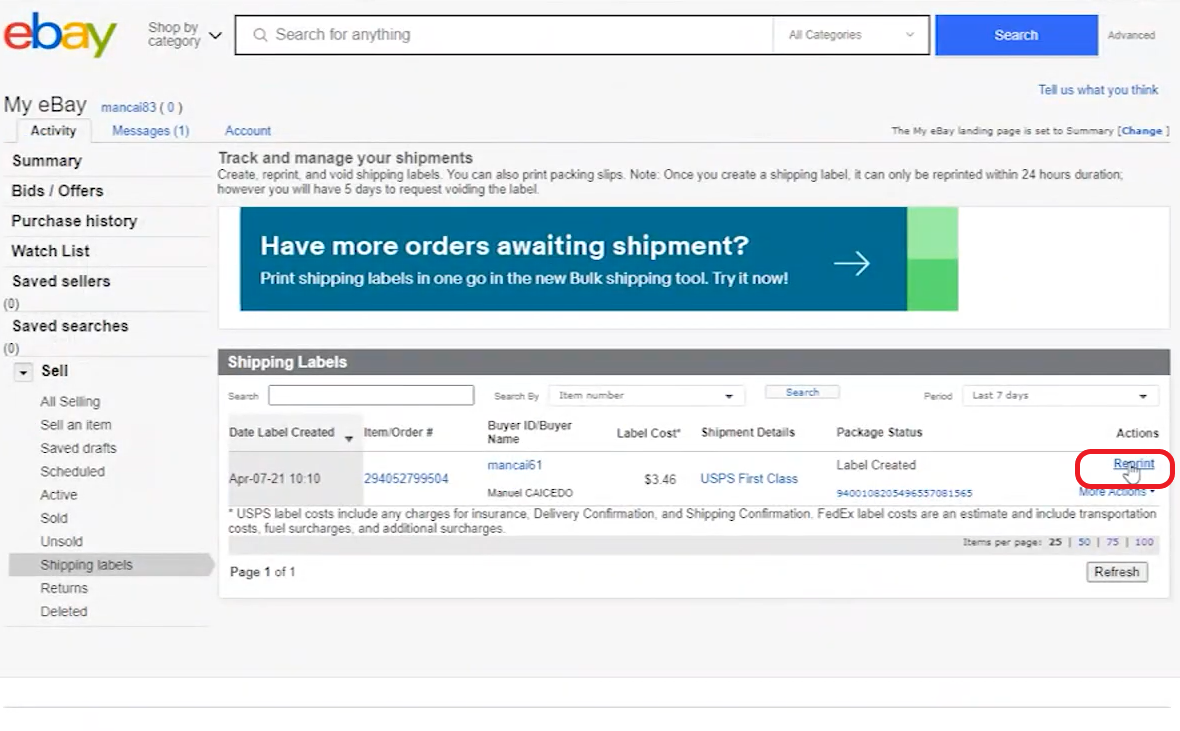The height and width of the screenshot is (731, 1180).
Task: Open Returns in sidebar
Action: point(64,588)
